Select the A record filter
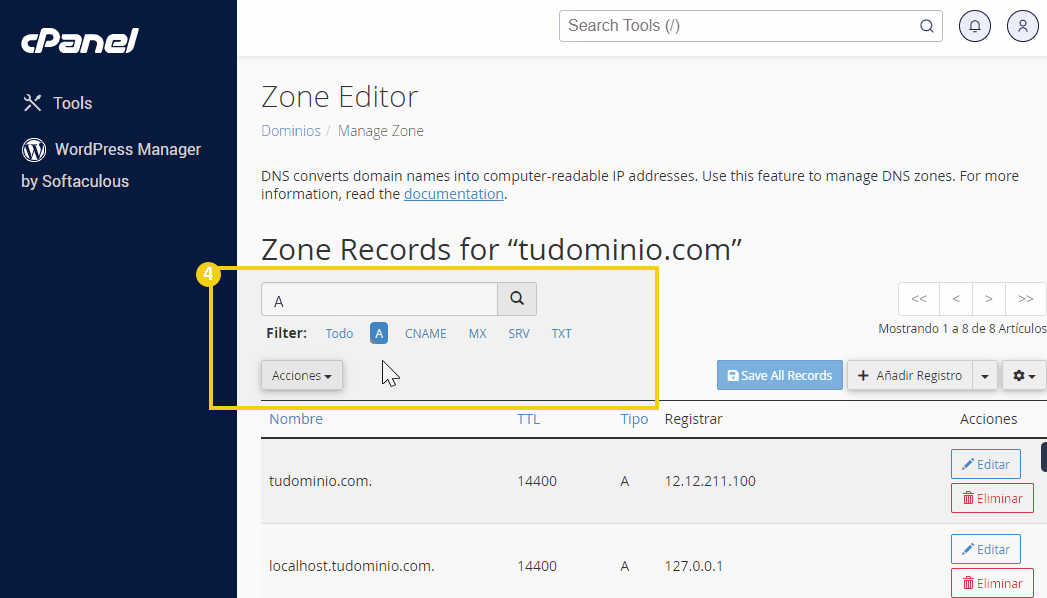The image size is (1047, 598). pos(379,334)
